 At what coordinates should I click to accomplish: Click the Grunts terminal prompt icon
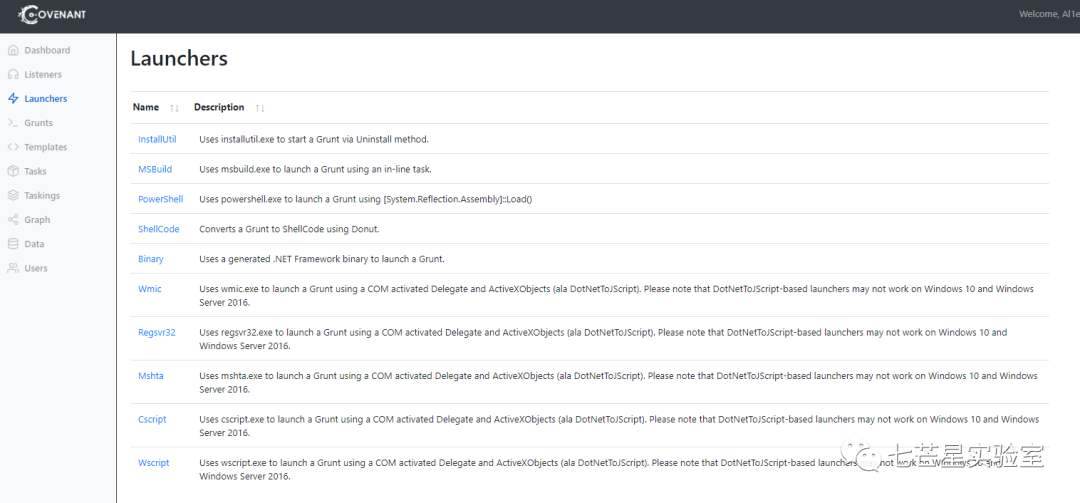[x=13, y=123]
